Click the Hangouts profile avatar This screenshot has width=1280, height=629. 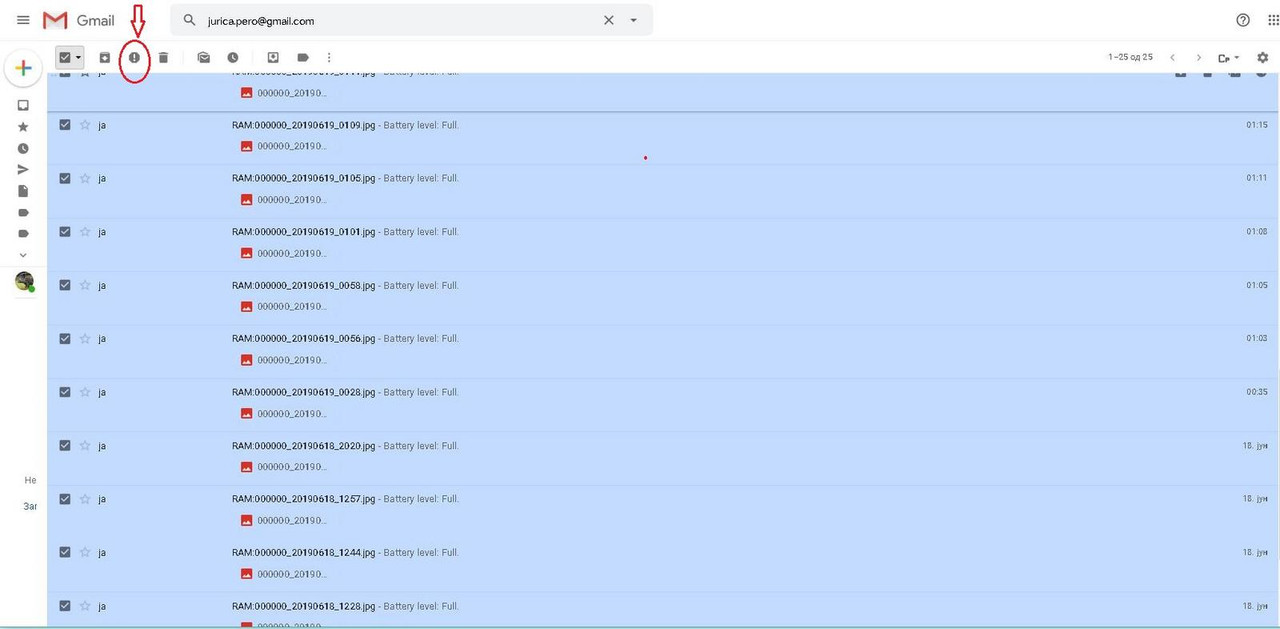point(24,282)
